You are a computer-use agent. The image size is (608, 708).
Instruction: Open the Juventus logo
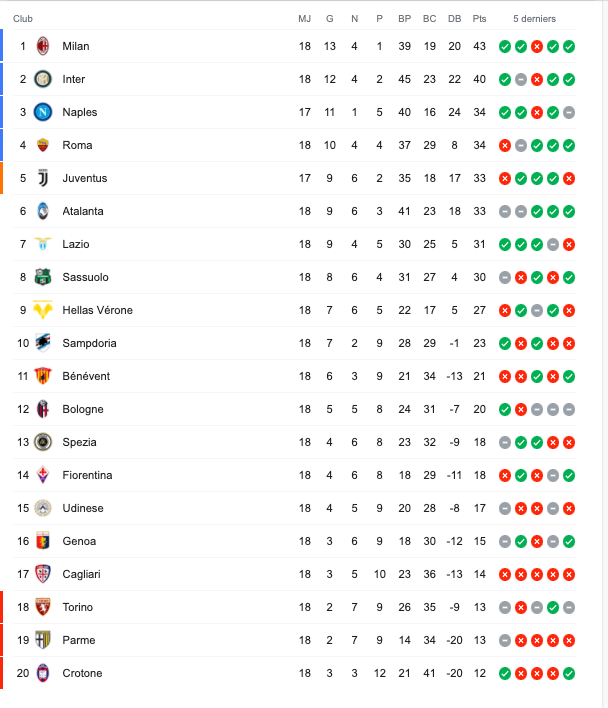coord(43,178)
